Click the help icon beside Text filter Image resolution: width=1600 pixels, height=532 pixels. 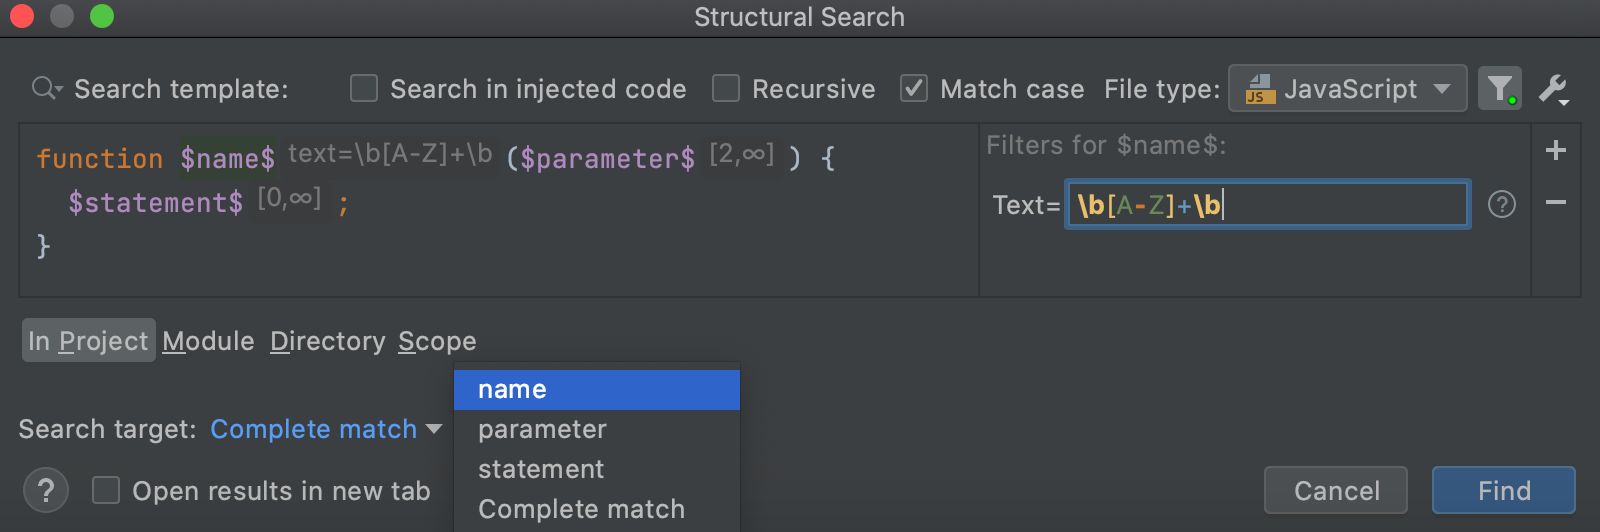(x=1501, y=204)
